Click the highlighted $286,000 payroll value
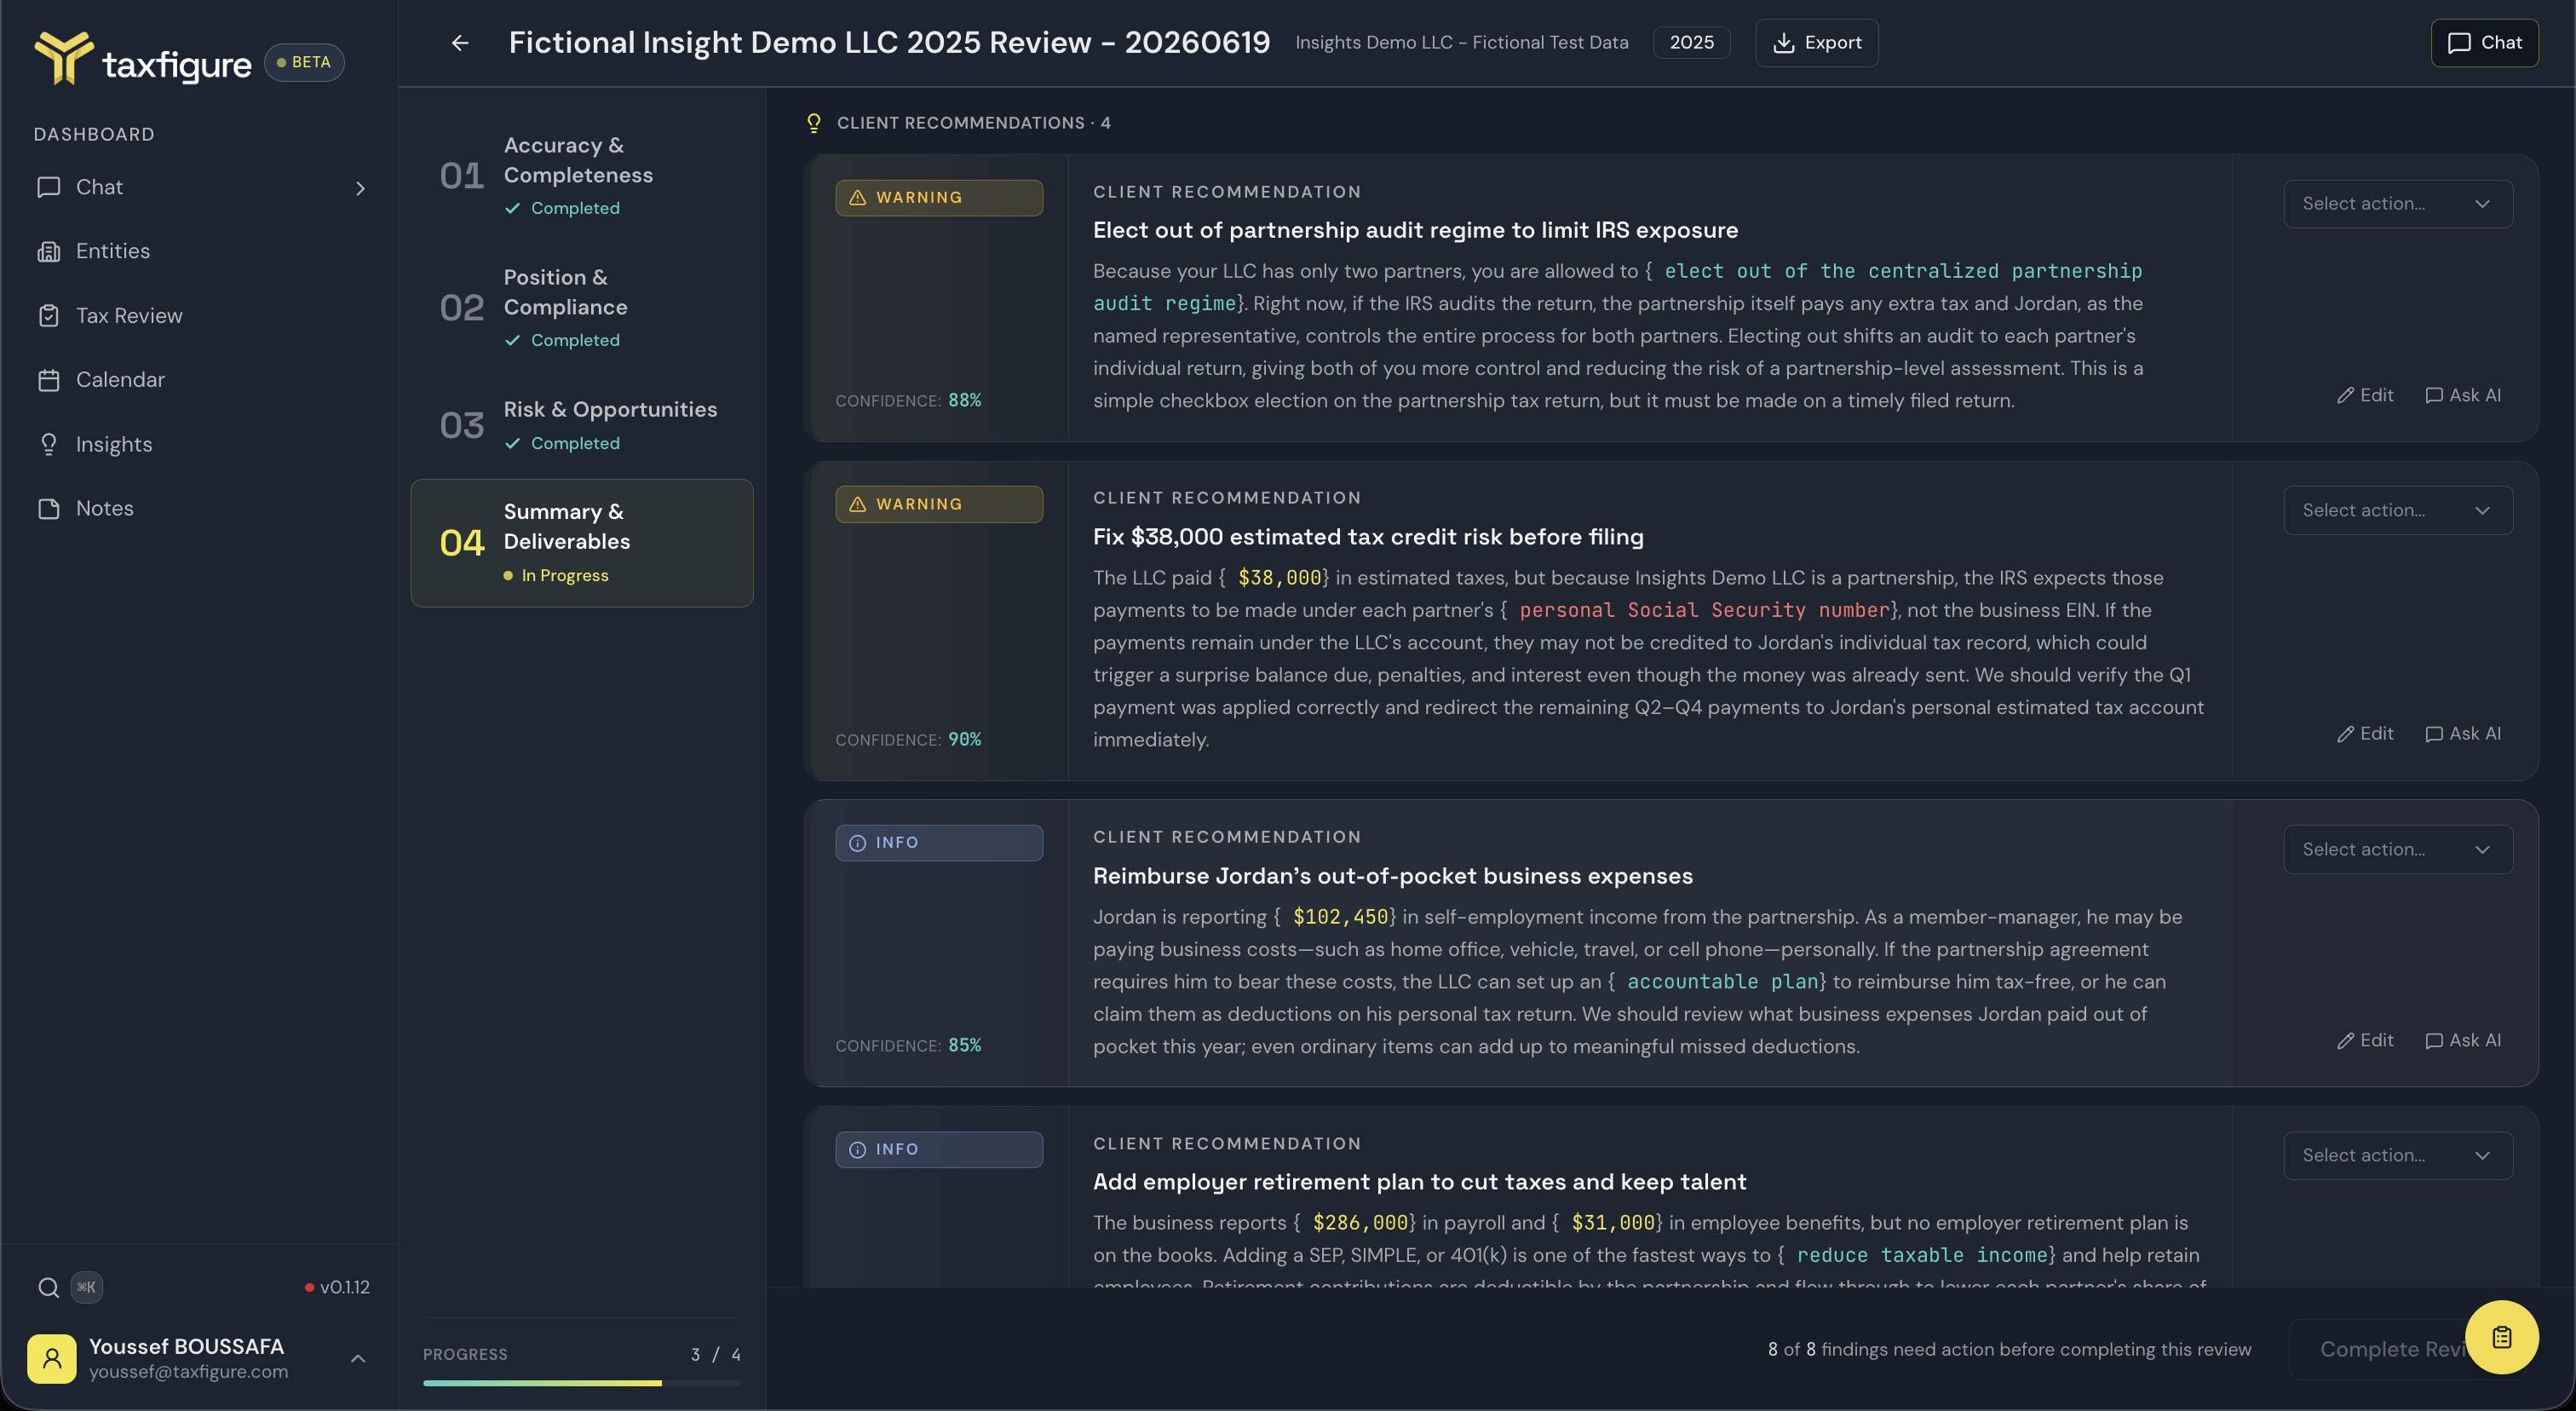Viewport: 2576px width, 1411px height. point(1360,1223)
